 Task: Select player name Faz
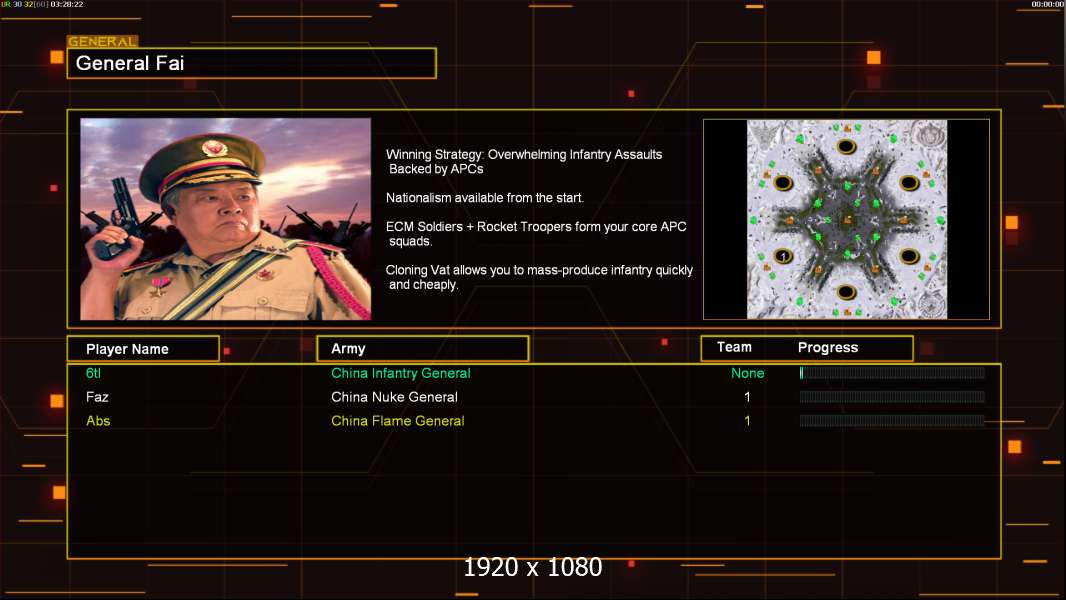97,397
